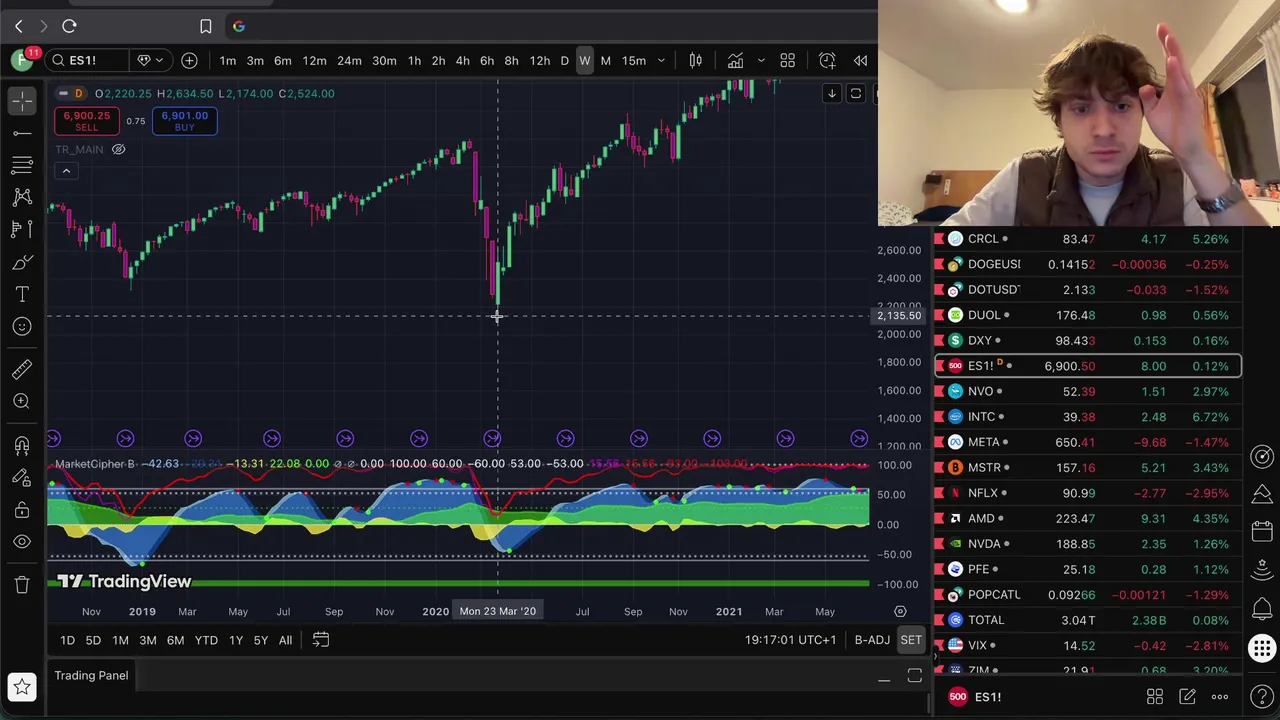1280x720 pixels.
Task: Open the details more options dots
Action: [1220, 697]
